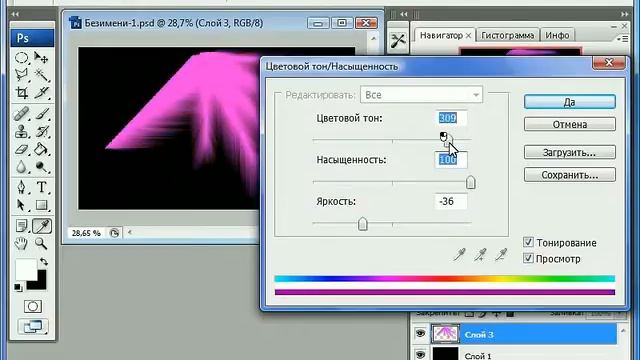640x360 pixels.
Task: Click status bar icon beside zoom percentage
Action: (114, 233)
